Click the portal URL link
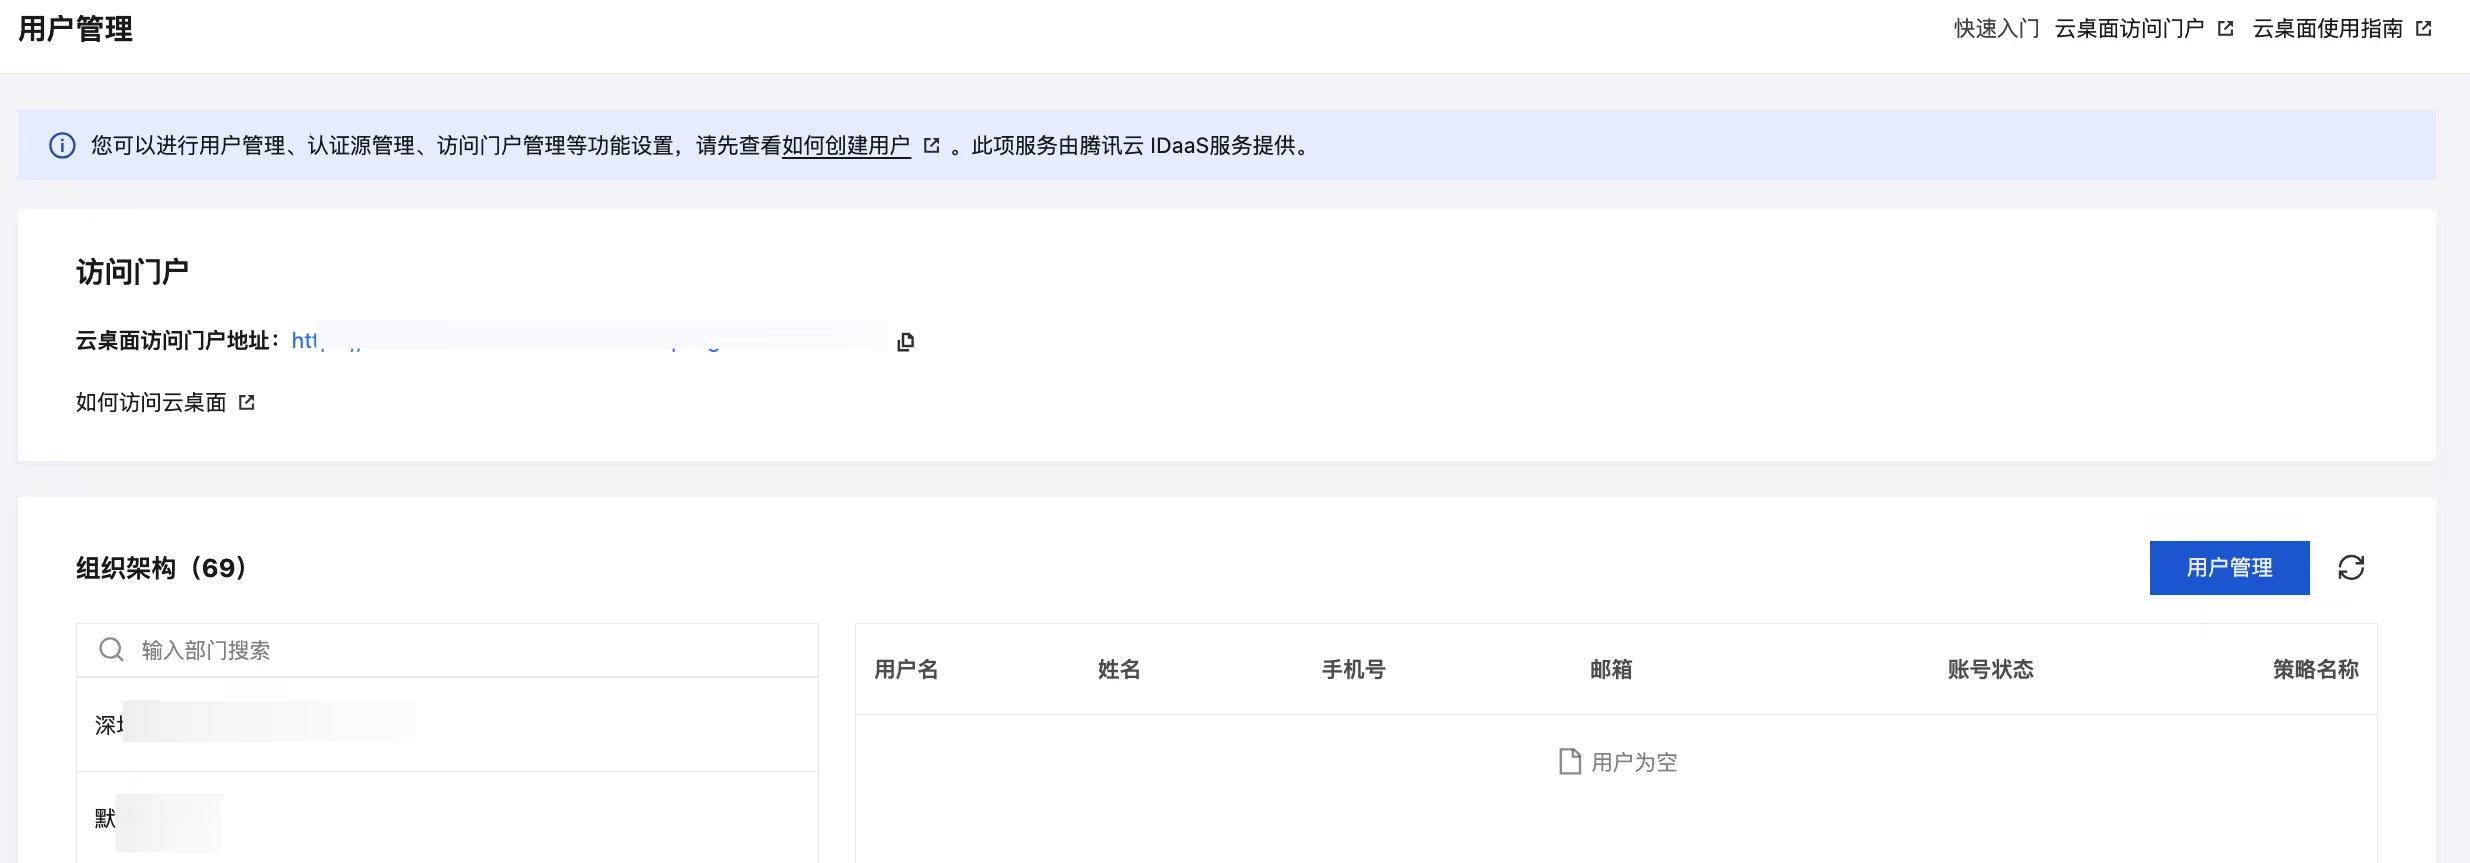The height and width of the screenshot is (863, 2470). tap(588, 340)
